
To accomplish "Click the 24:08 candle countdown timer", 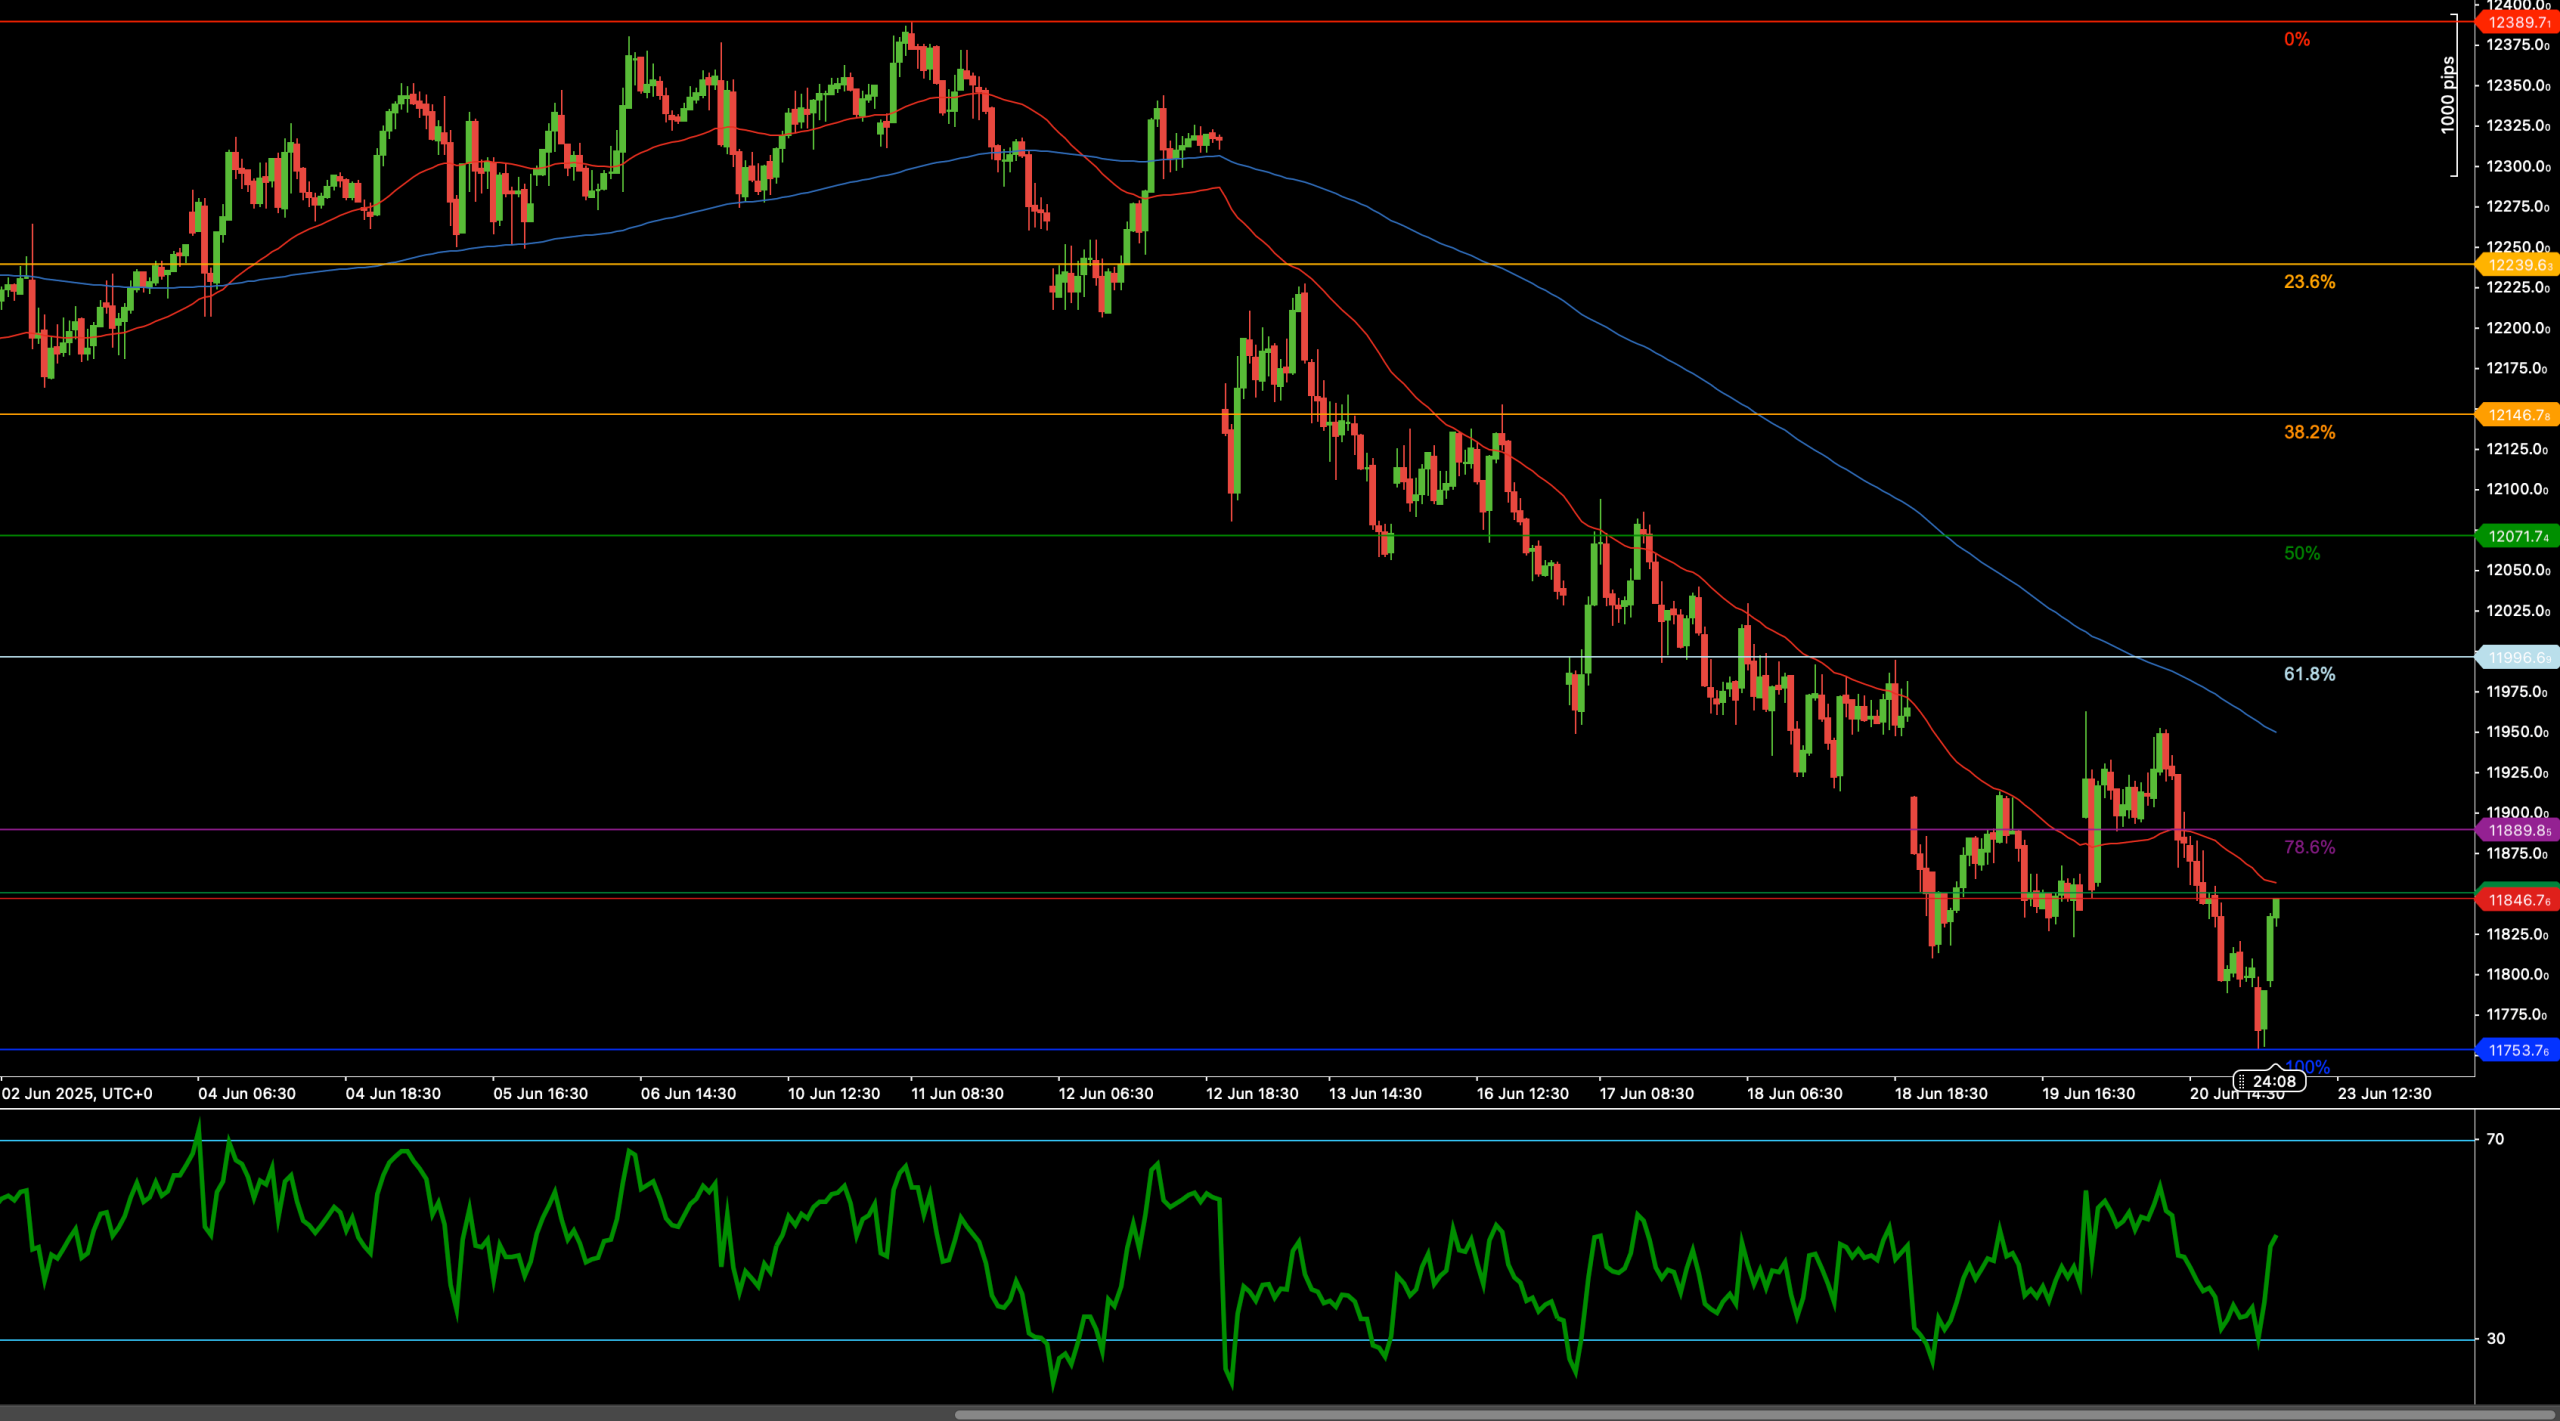I will pyautogui.click(x=2269, y=1081).
